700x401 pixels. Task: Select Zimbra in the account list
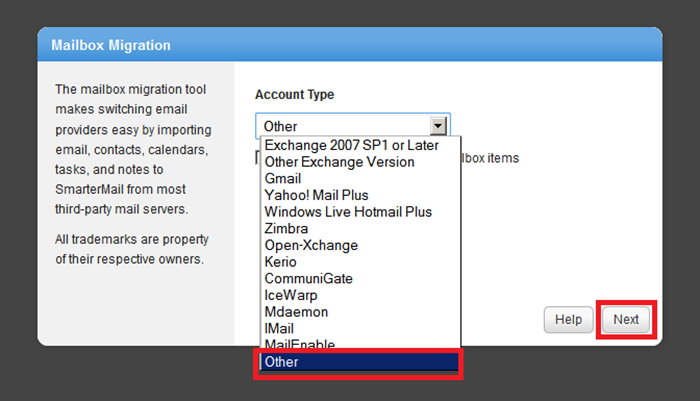click(287, 229)
